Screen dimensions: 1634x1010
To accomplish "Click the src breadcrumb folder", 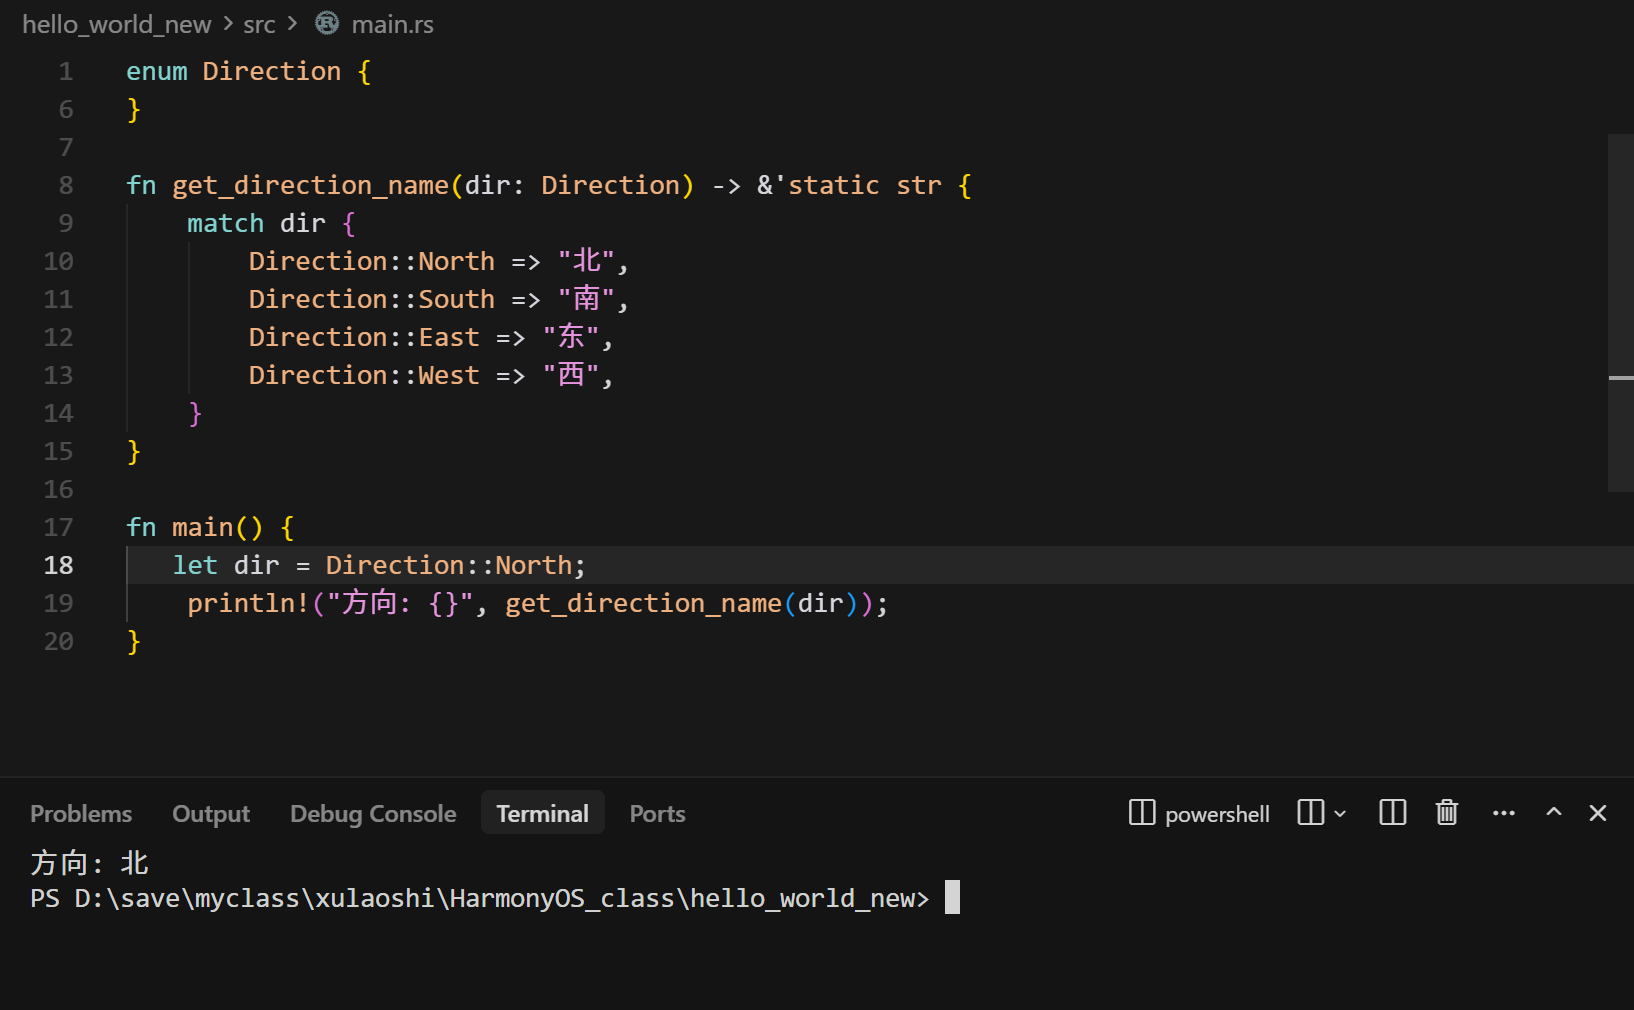I will [x=259, y=24].
